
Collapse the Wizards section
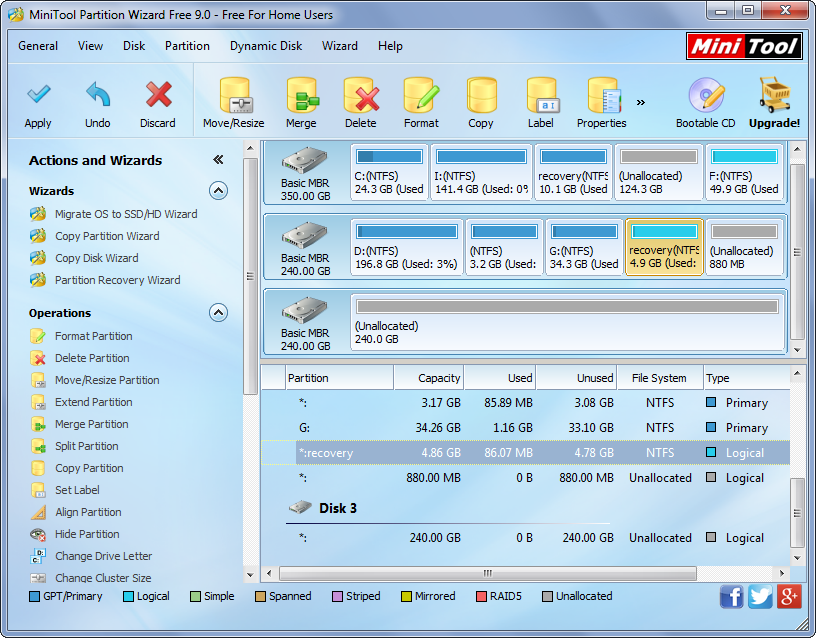click(x=219, y=191)
